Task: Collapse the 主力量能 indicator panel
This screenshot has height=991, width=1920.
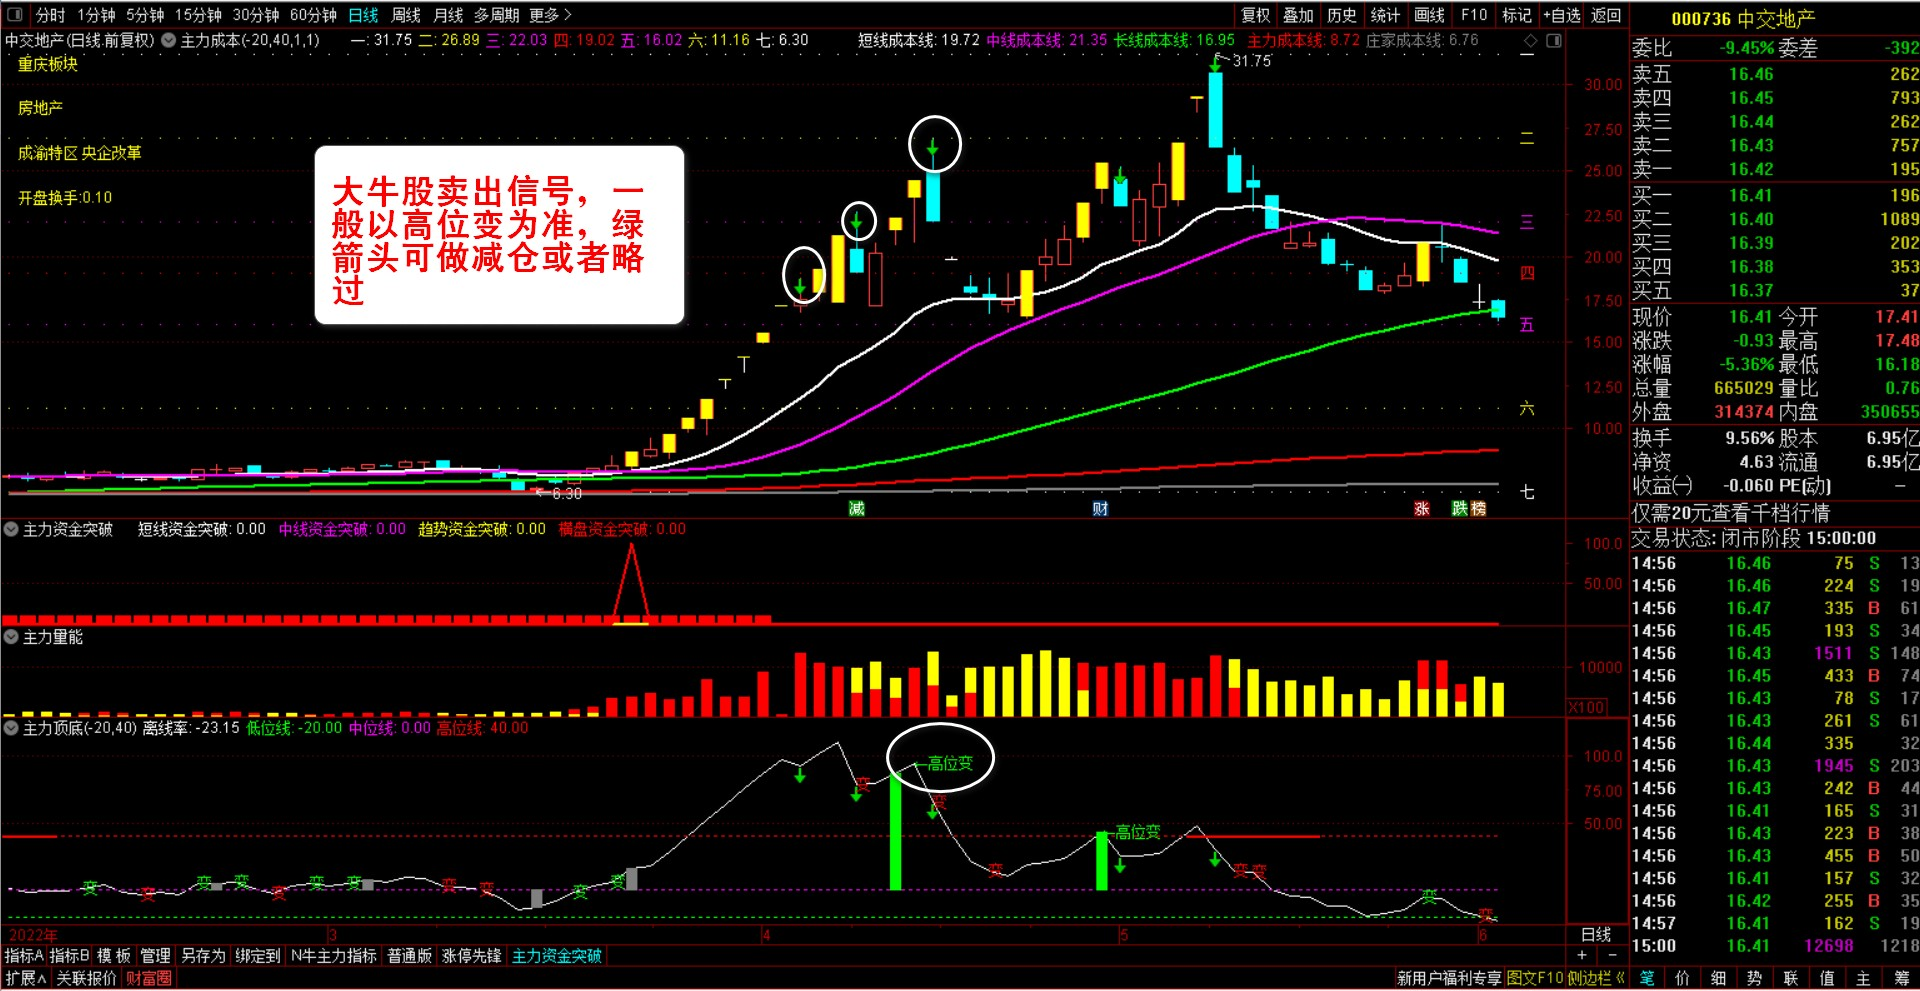Action: [11, 637]
